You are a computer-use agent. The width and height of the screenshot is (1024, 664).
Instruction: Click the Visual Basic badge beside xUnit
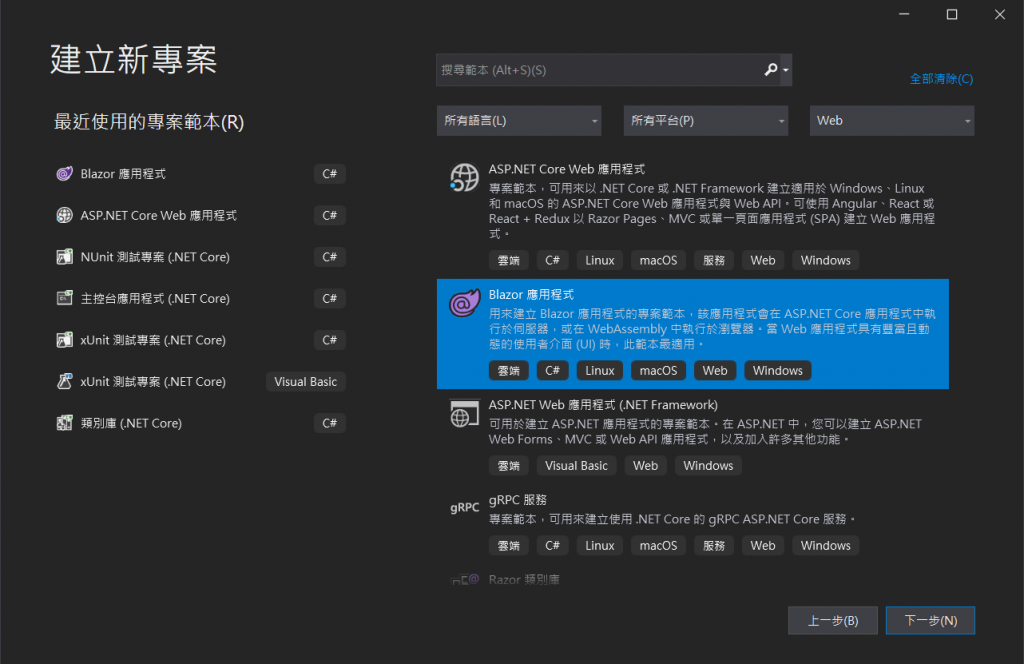tap(306, 381)
